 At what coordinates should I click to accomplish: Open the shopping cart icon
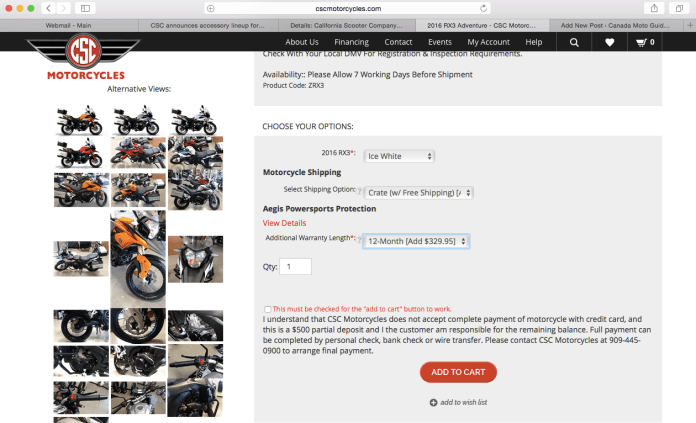tap(645, 42)
